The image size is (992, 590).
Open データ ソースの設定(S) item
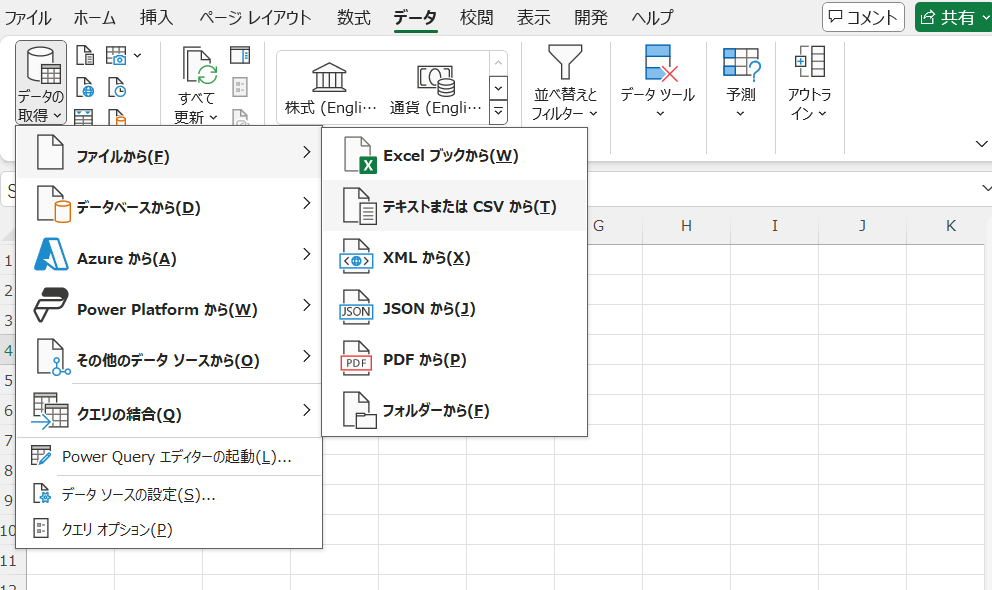click(x=169, y=494)
